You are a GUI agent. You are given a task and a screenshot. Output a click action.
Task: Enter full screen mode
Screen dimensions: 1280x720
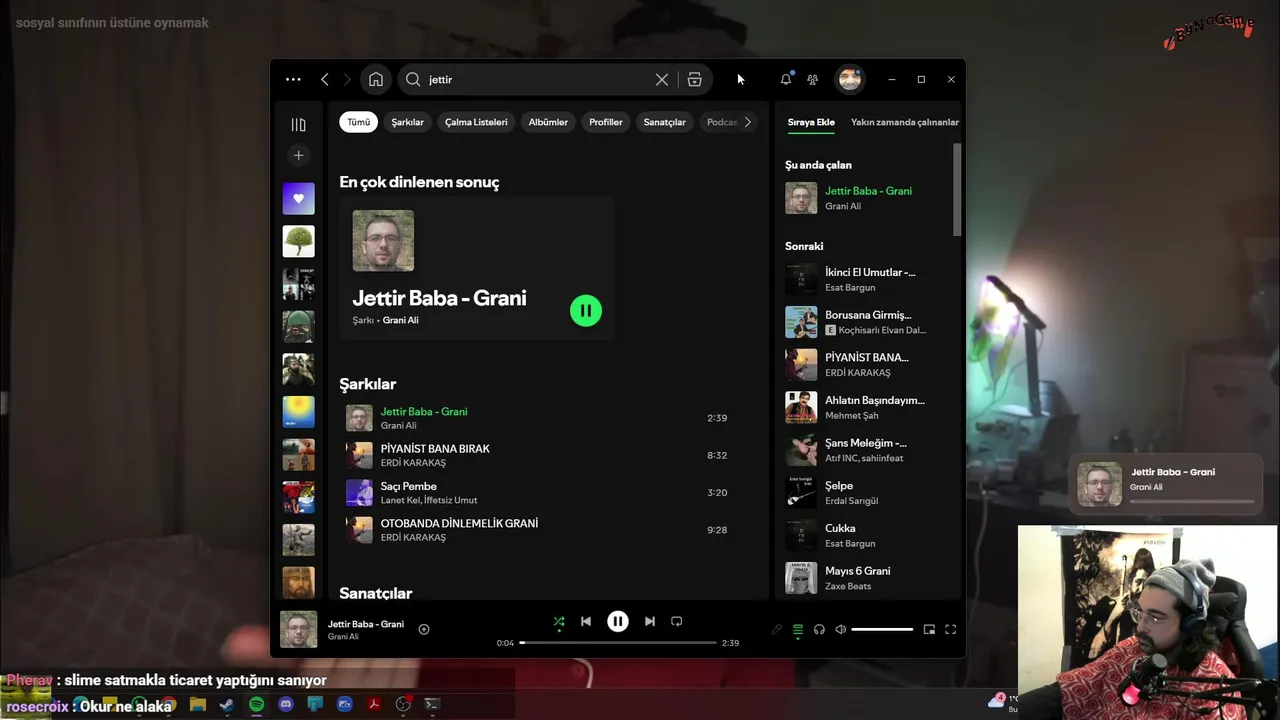(x=951, y=629)
